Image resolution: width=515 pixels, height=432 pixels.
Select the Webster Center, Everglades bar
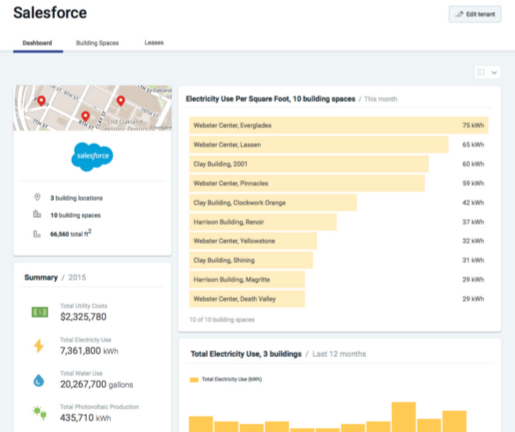(x=339, y=125)
